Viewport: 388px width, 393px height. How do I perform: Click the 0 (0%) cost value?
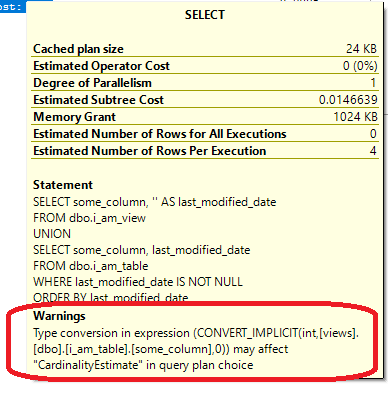360,66
